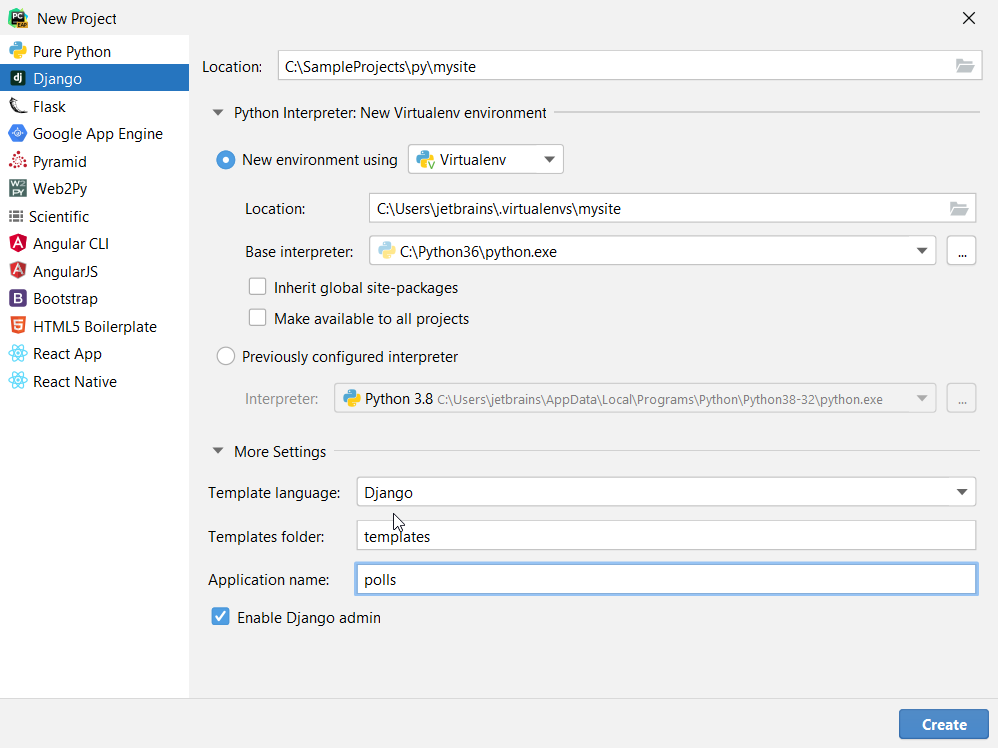Open the Template language dropdown
The height and width of the screenshot is (748, 998).
coord(666,492)
